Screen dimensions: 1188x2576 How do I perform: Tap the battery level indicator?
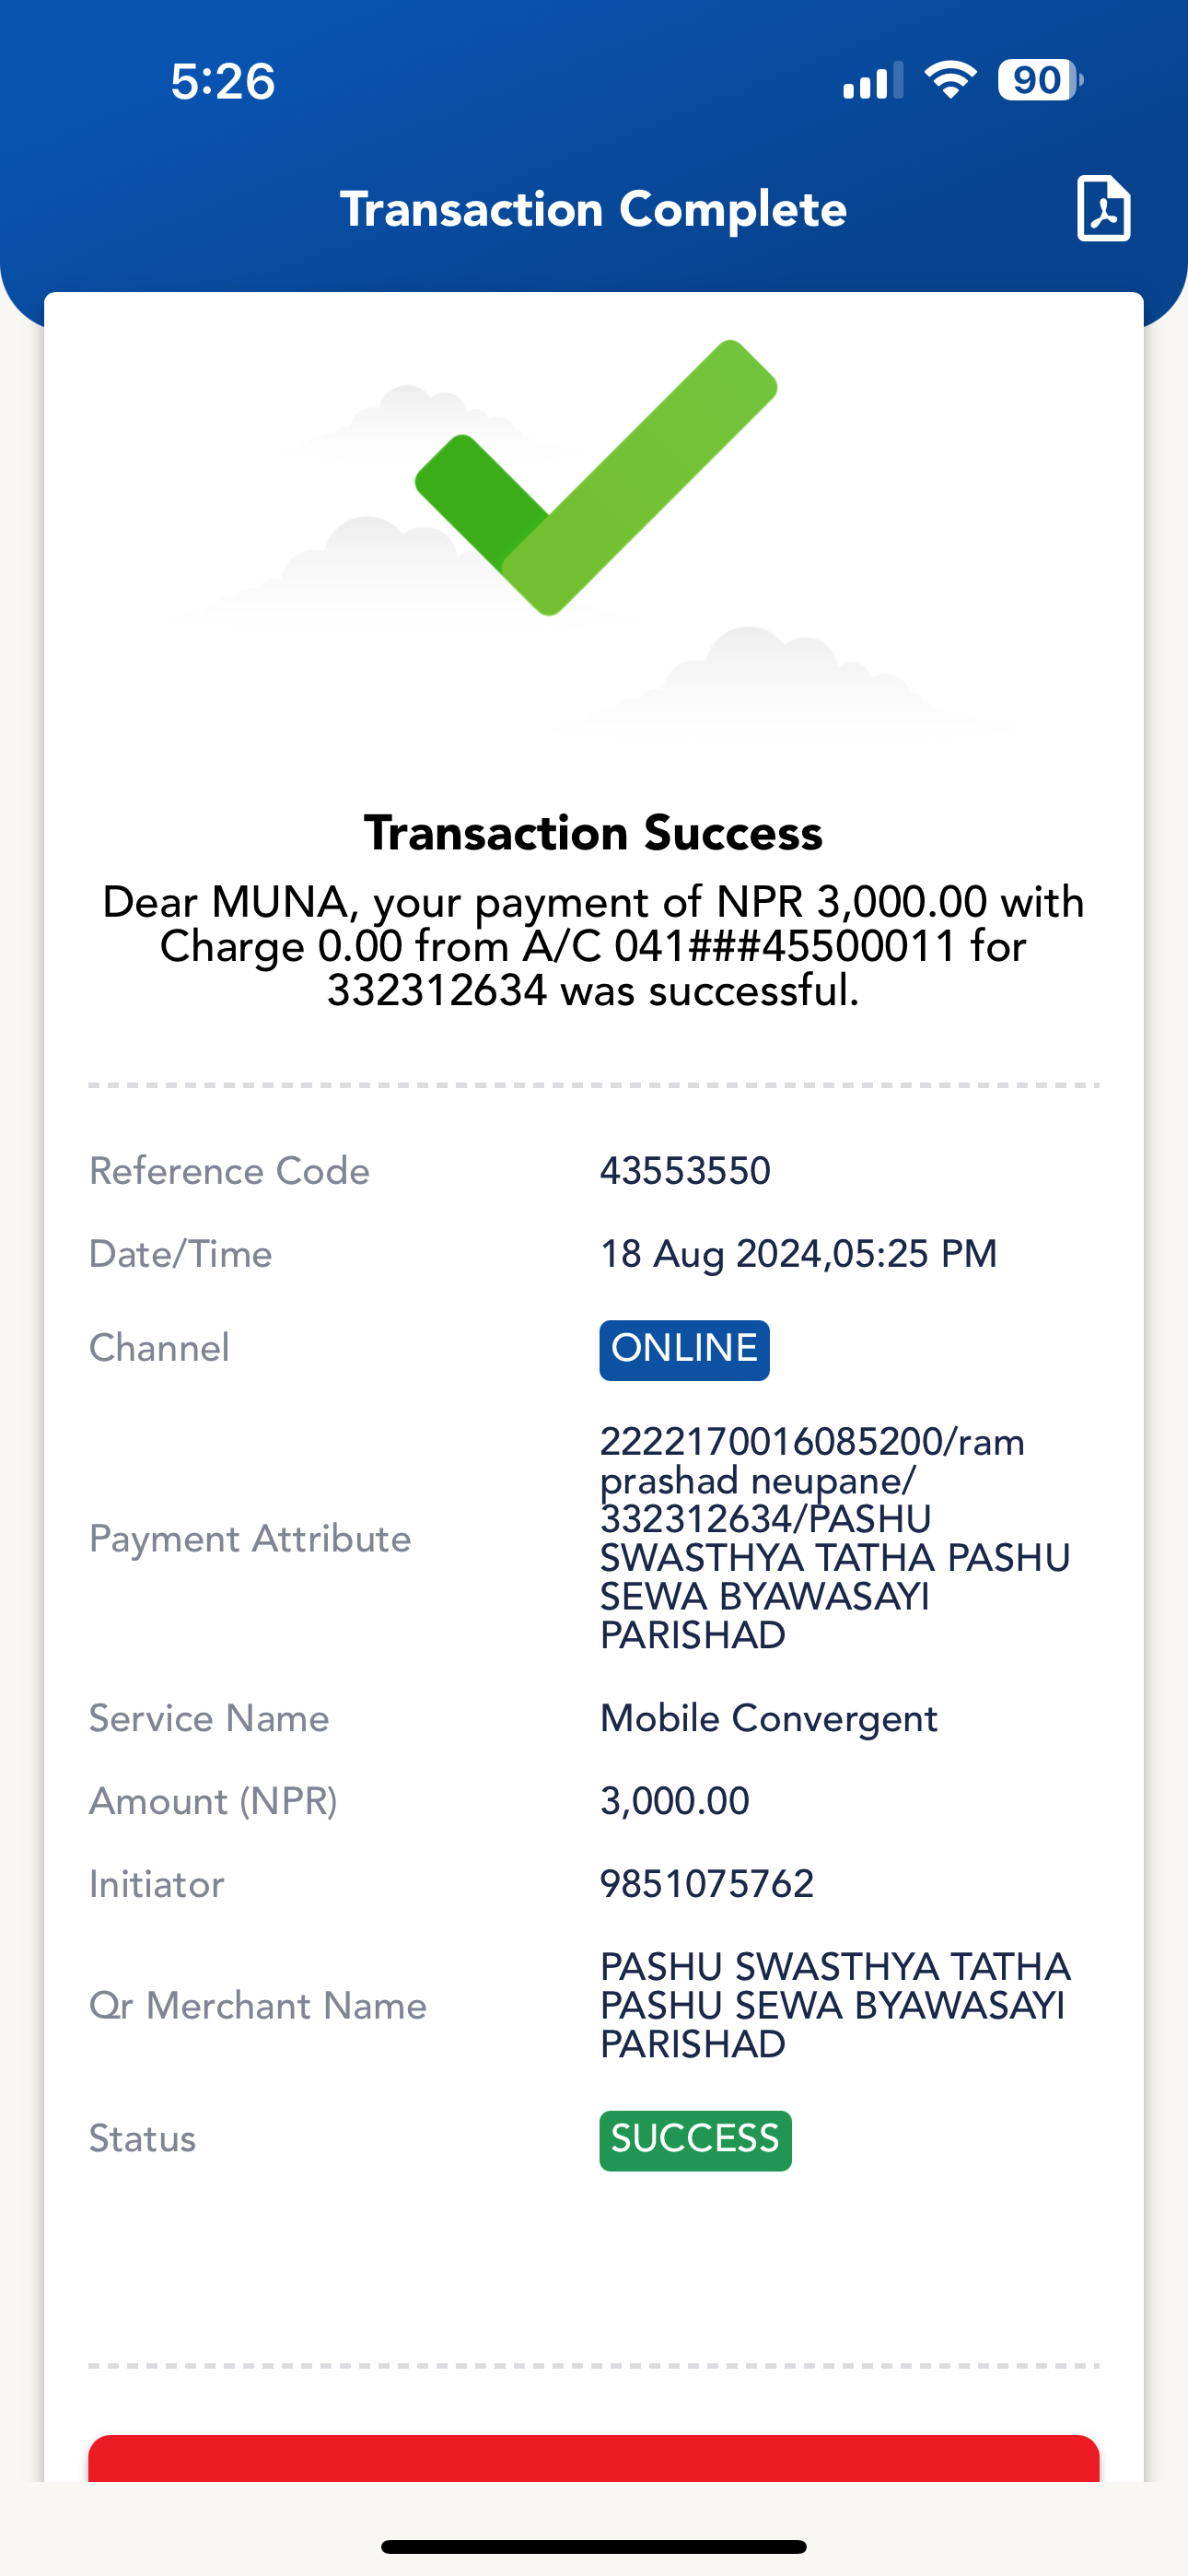pos(1040,80)
